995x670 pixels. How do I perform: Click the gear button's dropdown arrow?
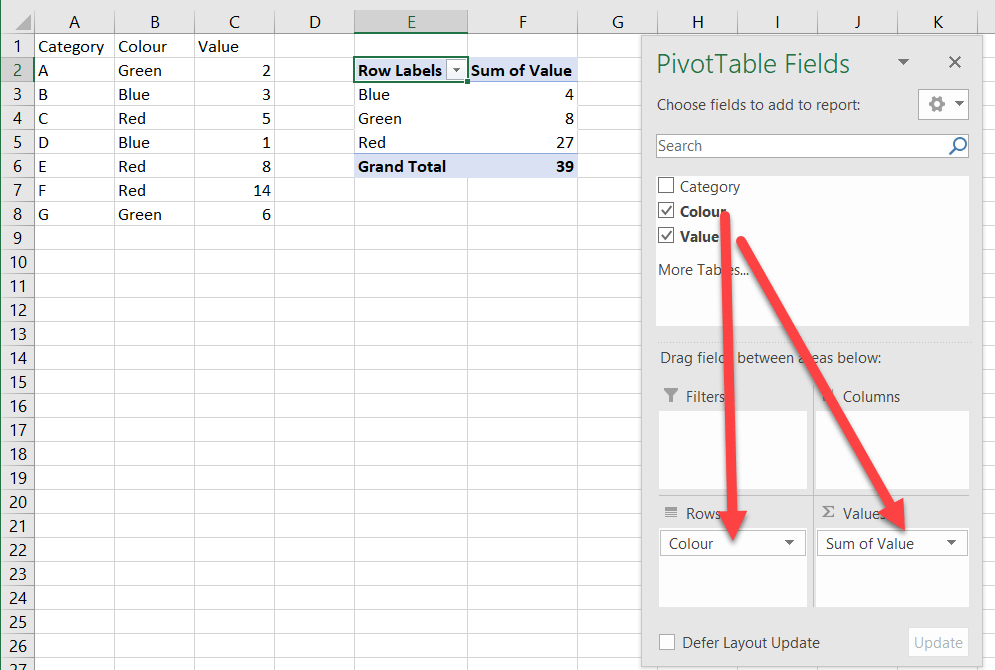[957, 104]
